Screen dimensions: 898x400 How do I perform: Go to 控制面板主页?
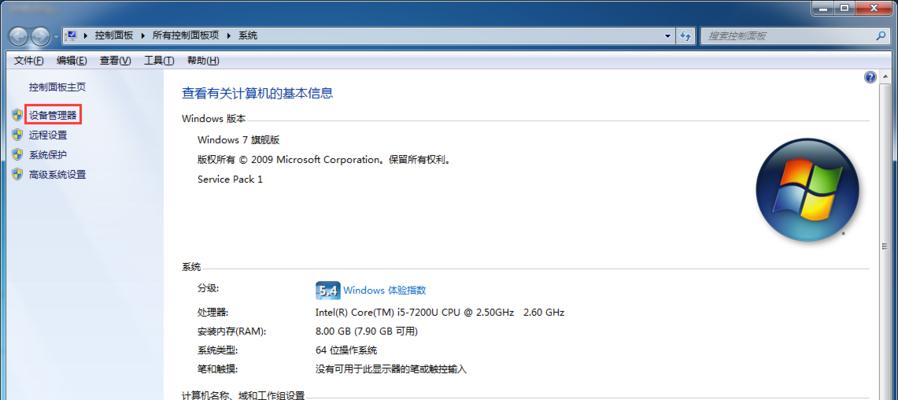pyautogui.click(x=57, y=87)
